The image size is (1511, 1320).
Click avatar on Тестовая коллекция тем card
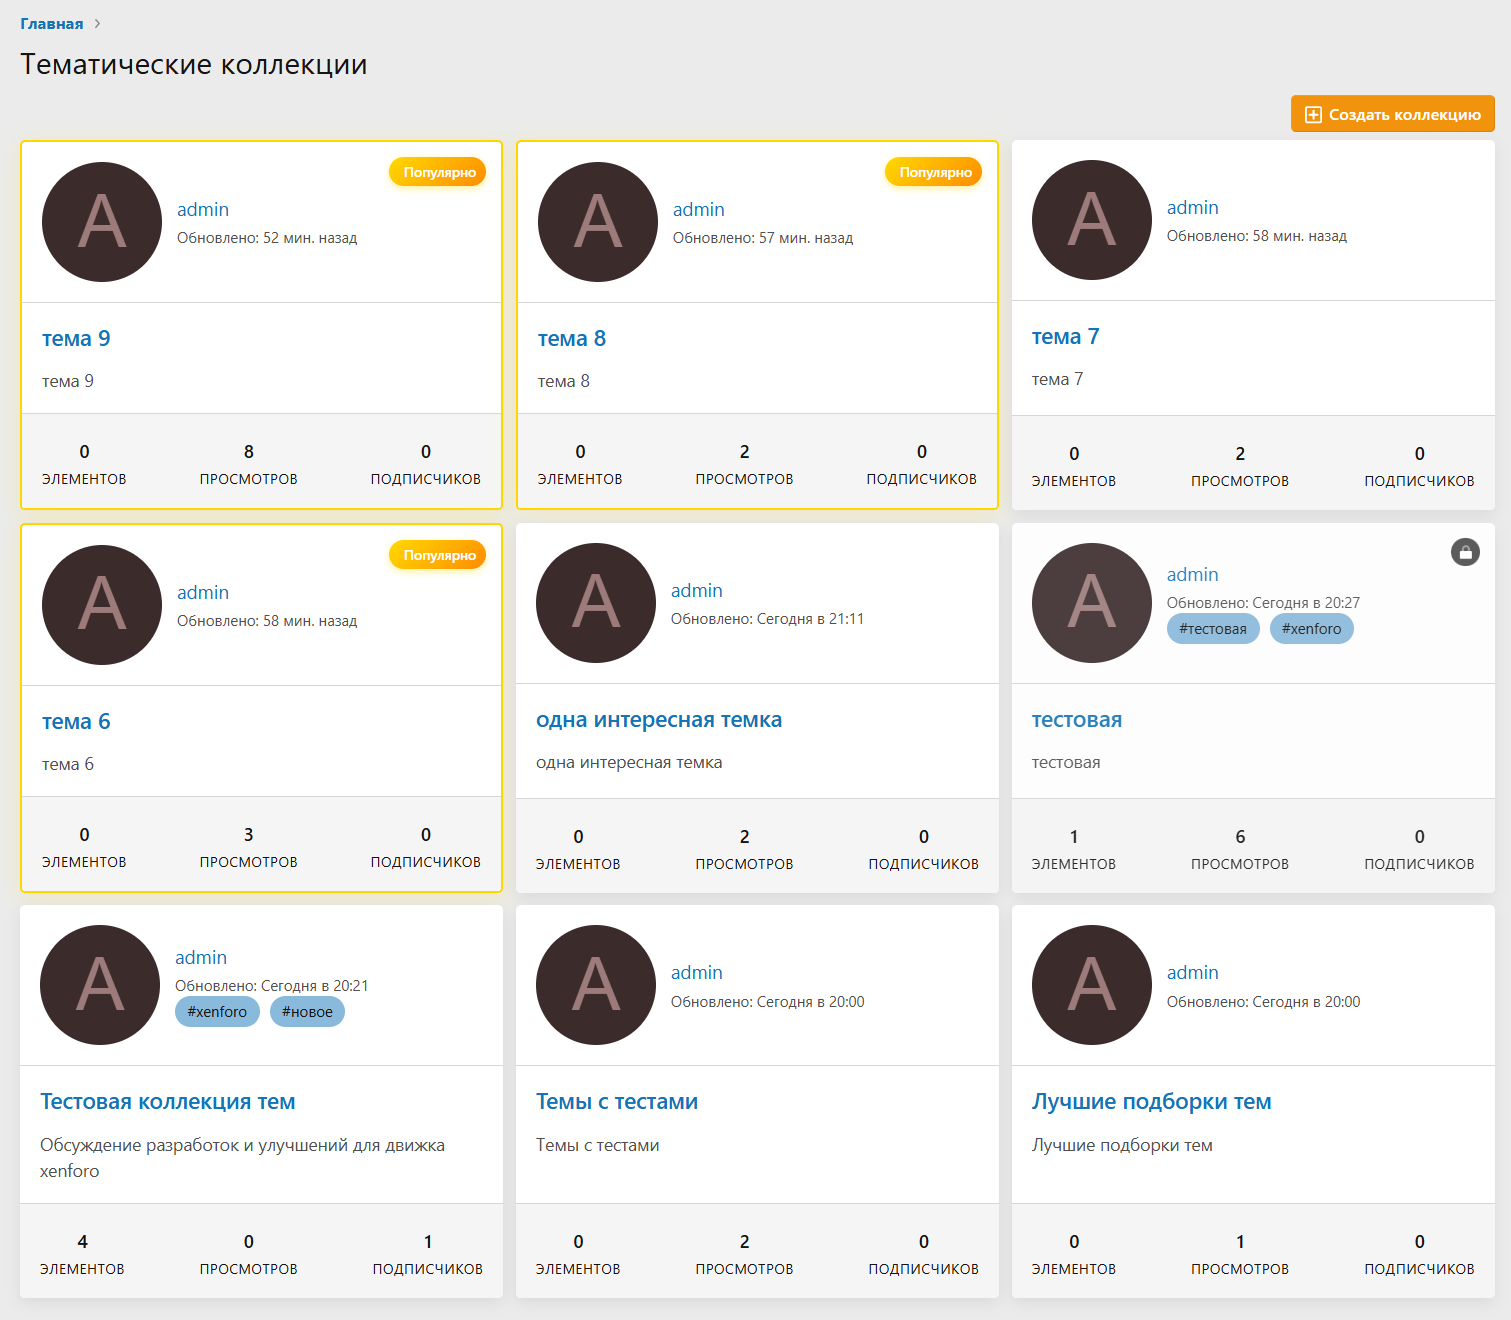[x=100, y=985]
